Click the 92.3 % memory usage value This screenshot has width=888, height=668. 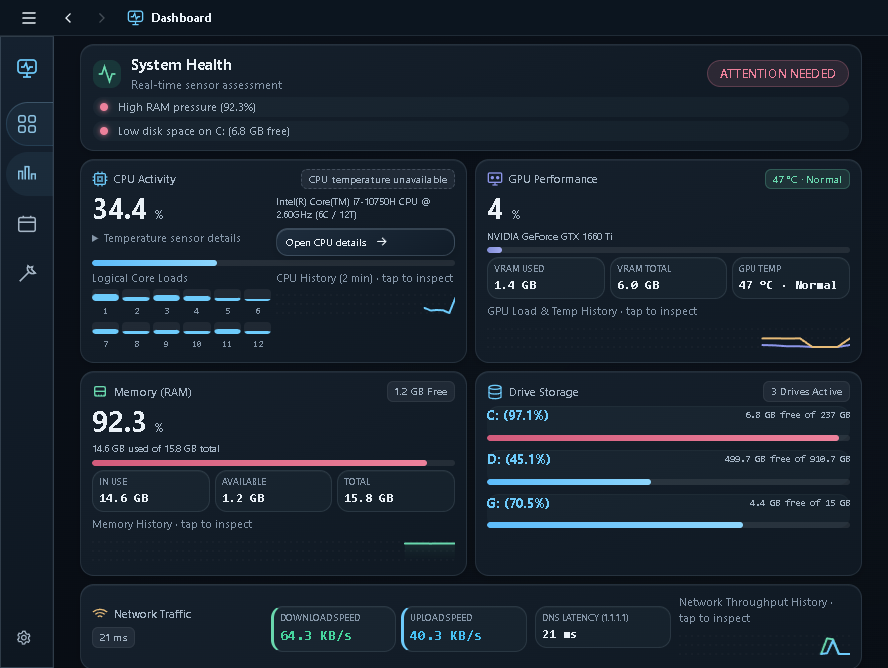pyautogui.click(x=128, y=422)
